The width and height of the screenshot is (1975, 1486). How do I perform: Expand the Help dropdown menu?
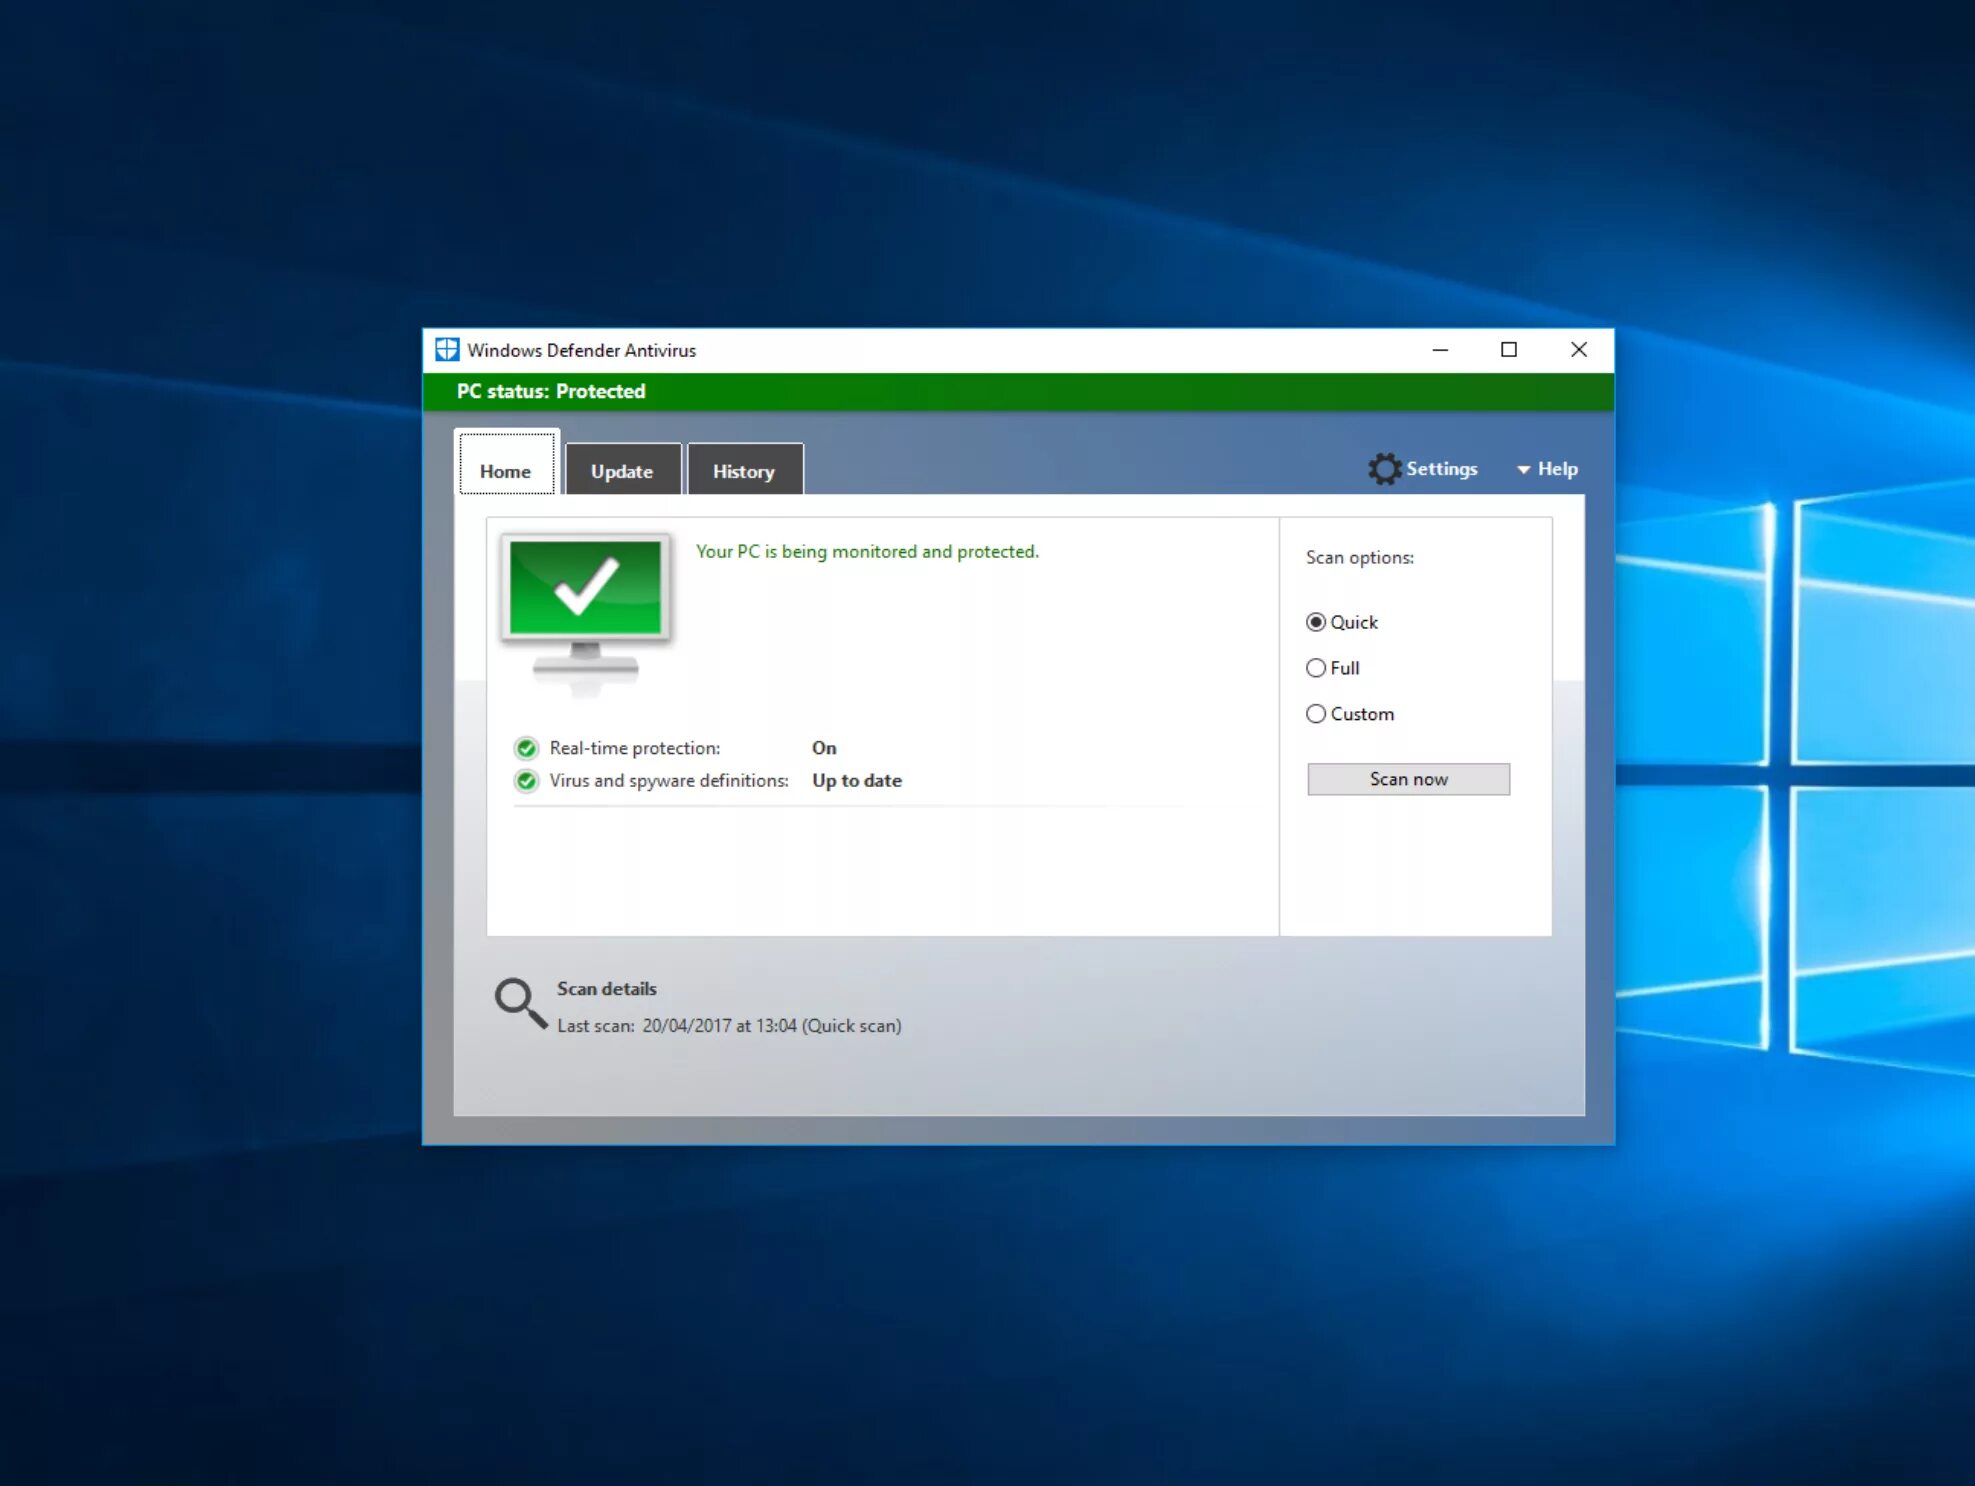click(x=1547, y=468)
